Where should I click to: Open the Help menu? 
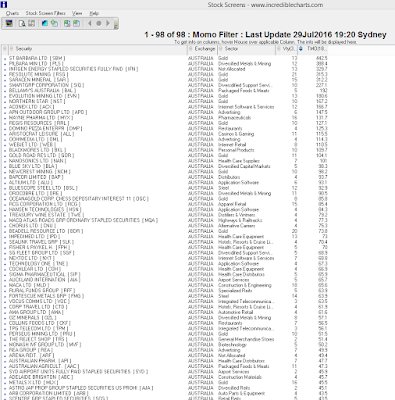coord(94,13)
